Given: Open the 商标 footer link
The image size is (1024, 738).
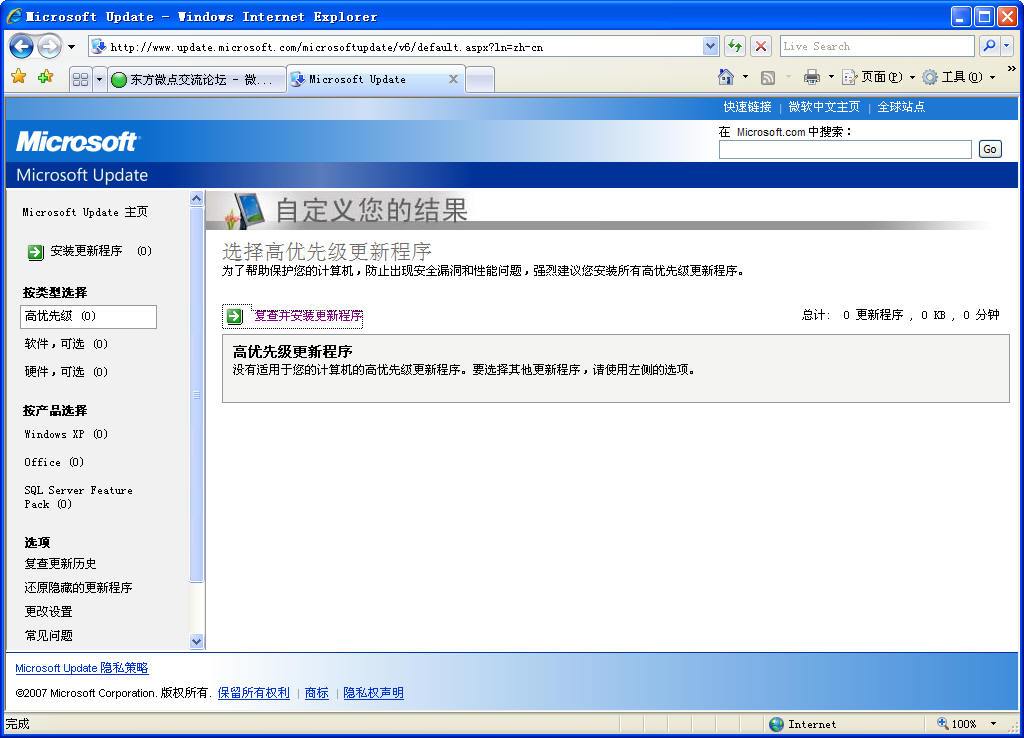Looking at the screenshot, I should click(317, 693).
